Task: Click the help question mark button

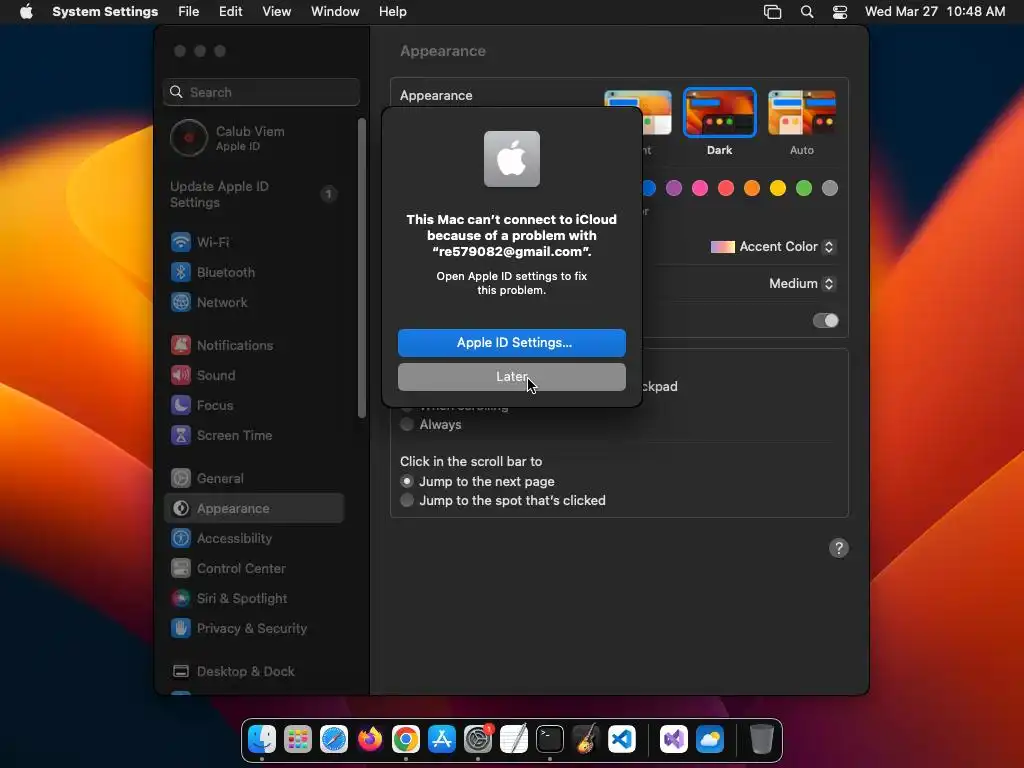Action: [x=839, y=548]
